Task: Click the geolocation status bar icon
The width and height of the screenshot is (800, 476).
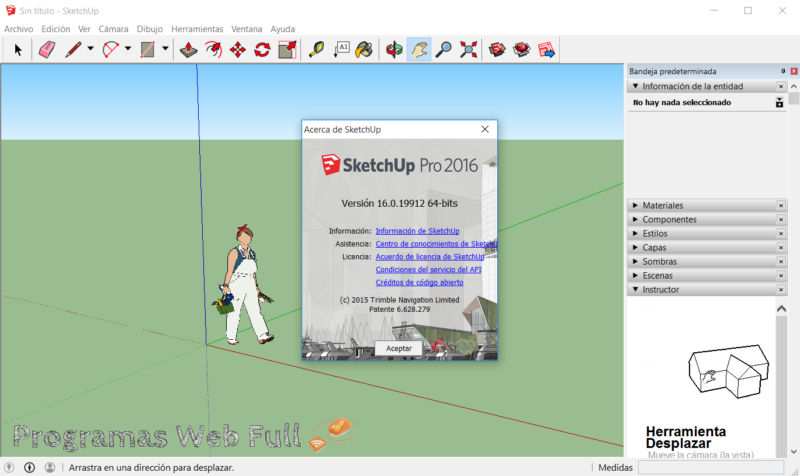Action: (x=9, y=467)
